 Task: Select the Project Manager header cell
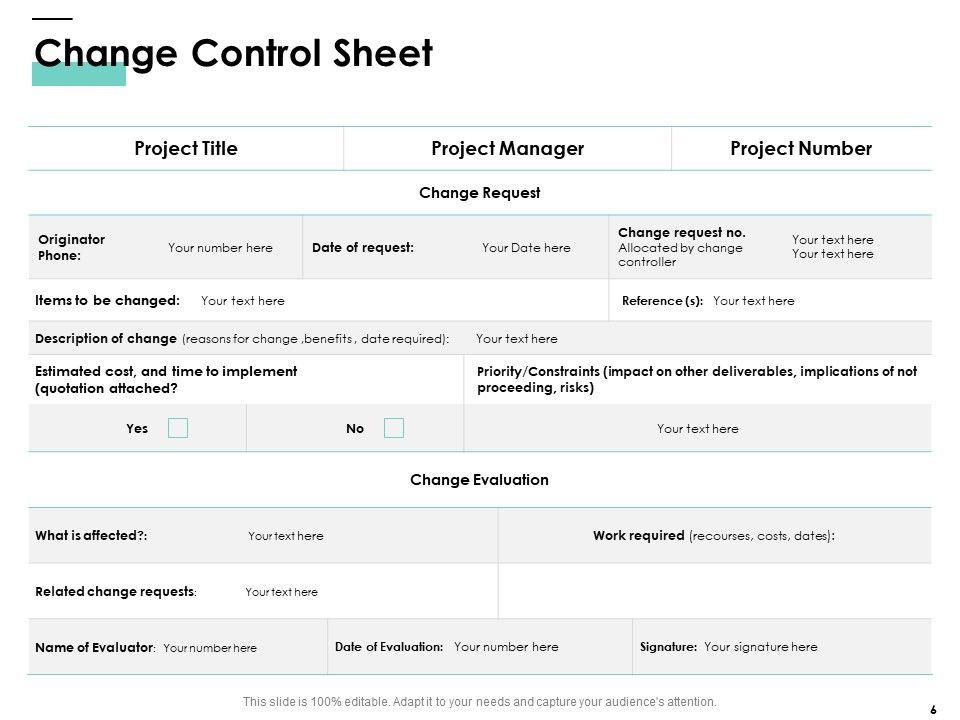point(507,149)
